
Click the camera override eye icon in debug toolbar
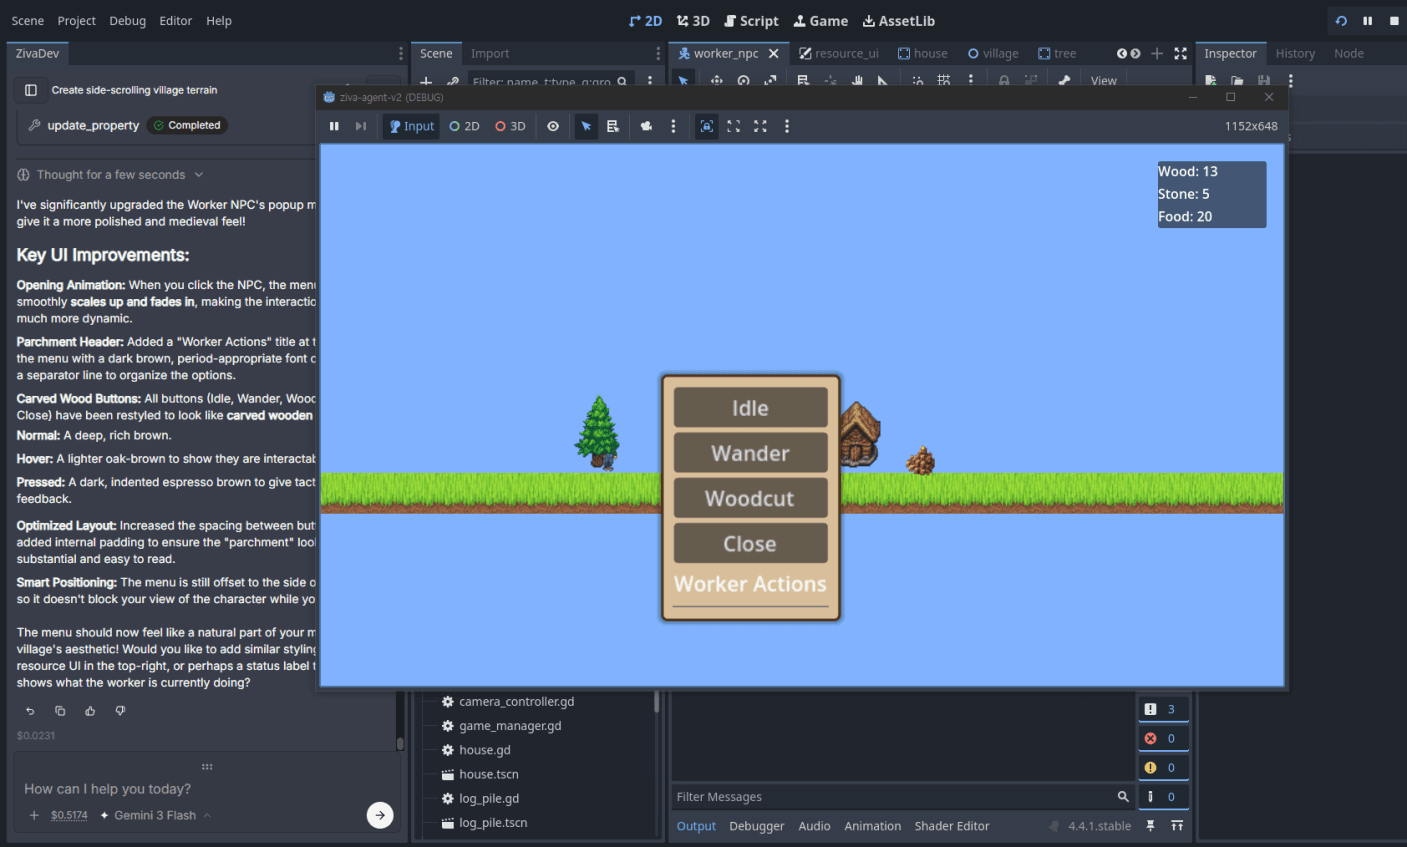coord(551,126)
